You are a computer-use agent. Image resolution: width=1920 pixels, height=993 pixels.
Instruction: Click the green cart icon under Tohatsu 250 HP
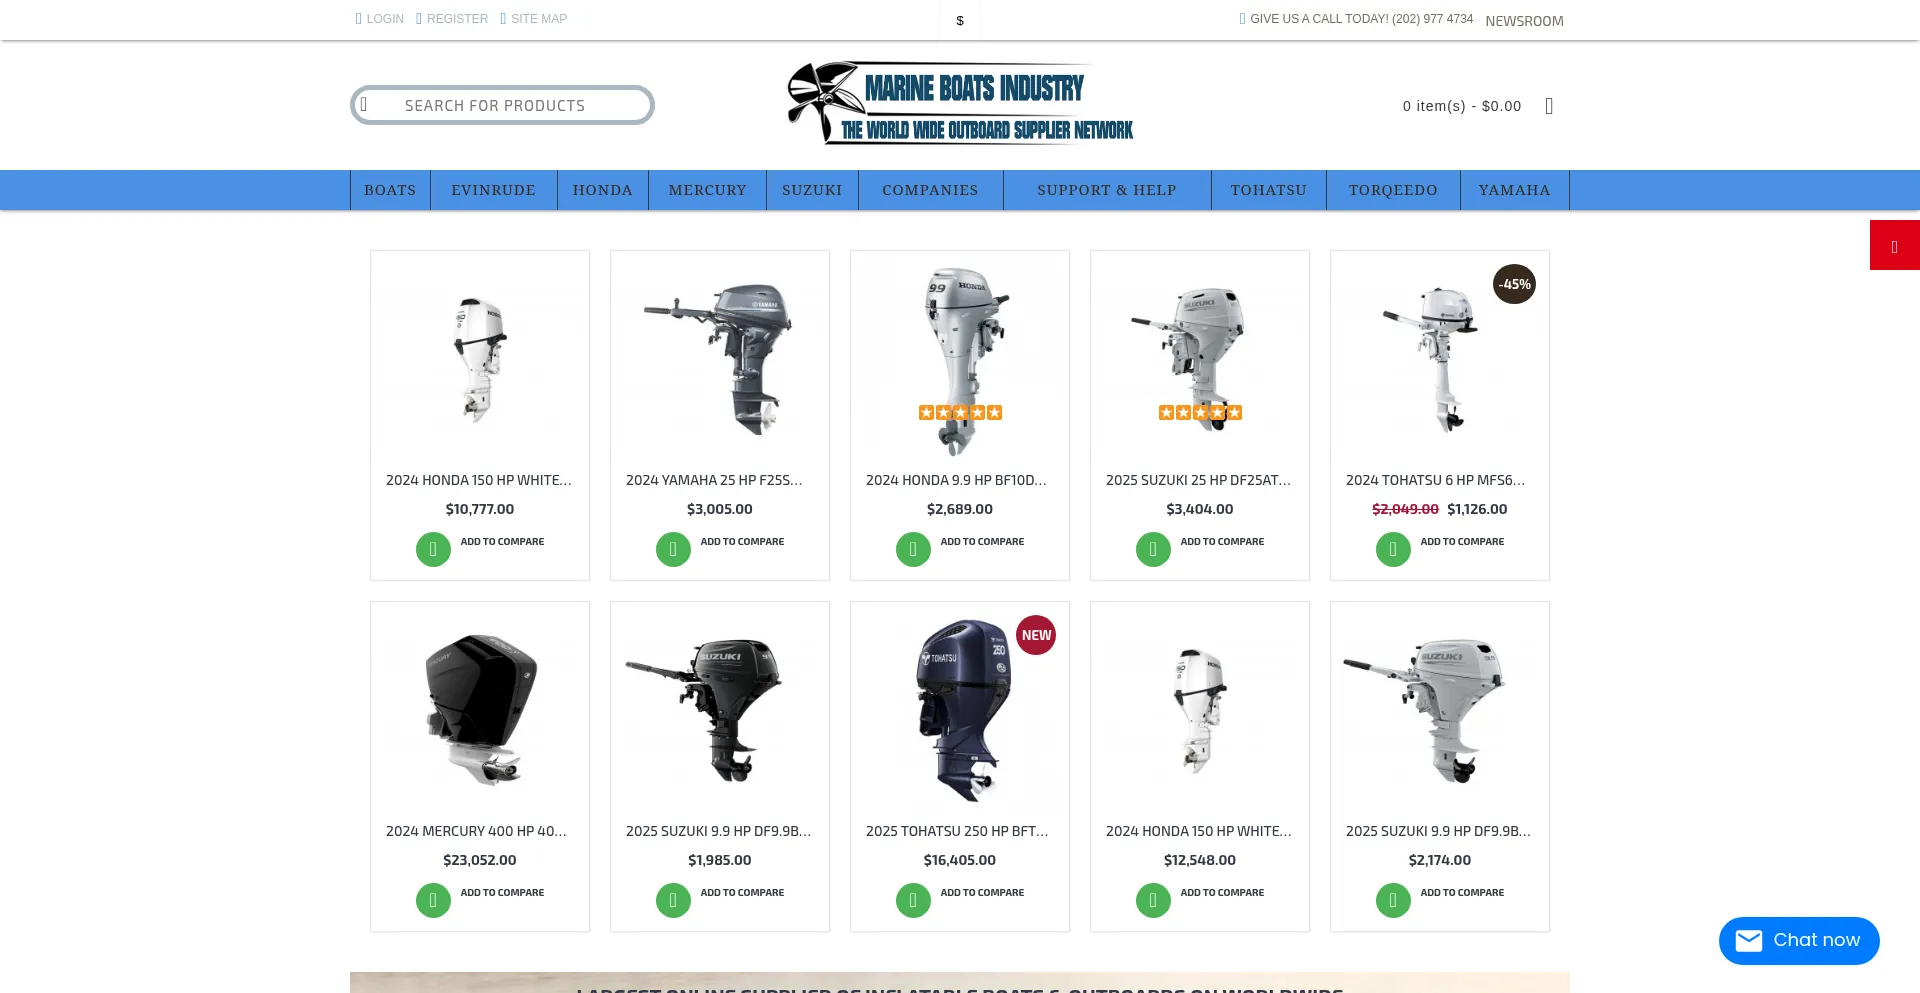pos(913,900)
